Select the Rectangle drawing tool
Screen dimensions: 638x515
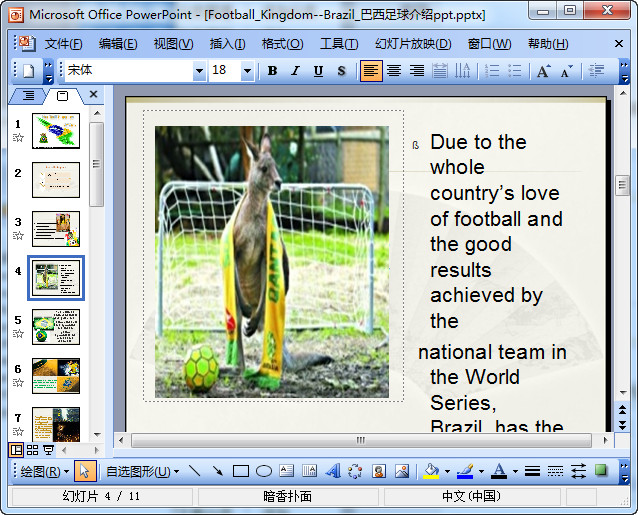(241, 471)
